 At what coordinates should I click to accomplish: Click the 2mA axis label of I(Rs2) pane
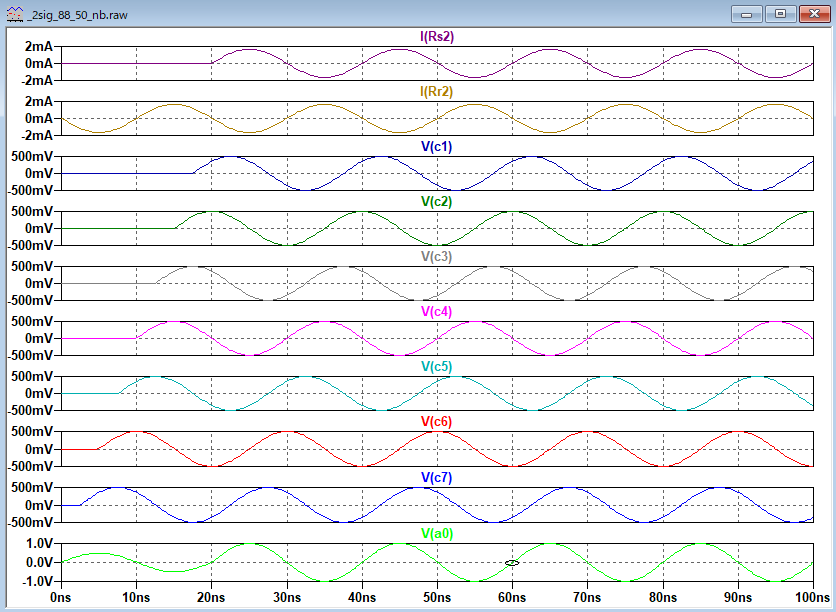click(x=38, y=47)
